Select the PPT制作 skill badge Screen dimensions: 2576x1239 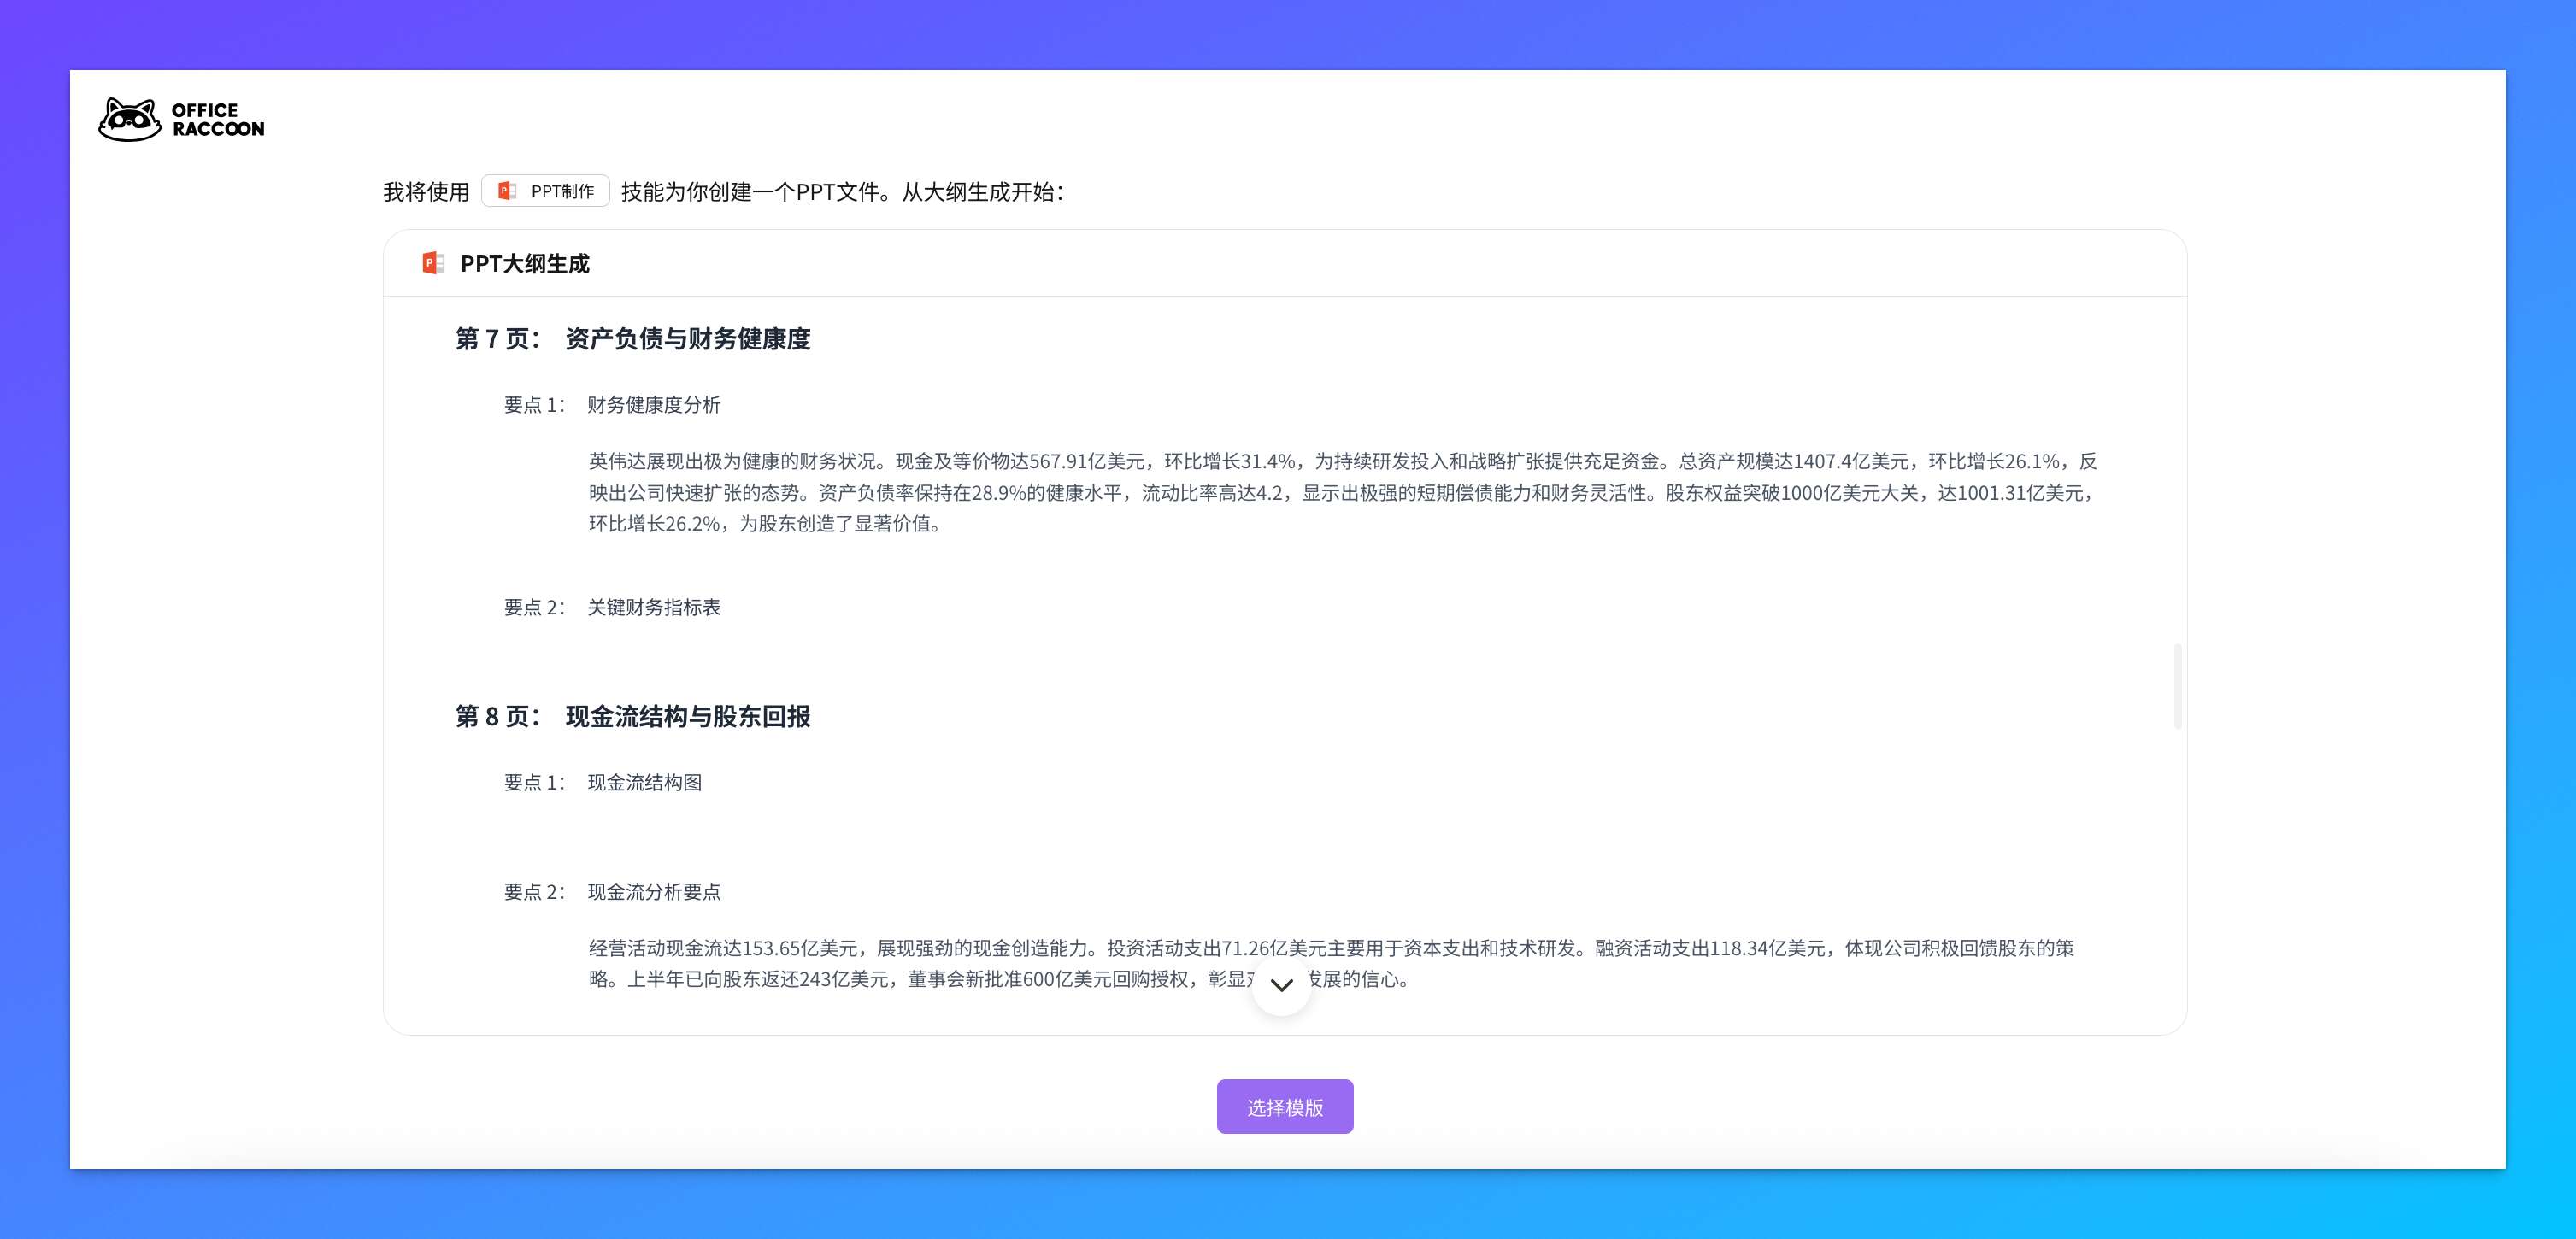coord(545,190)
